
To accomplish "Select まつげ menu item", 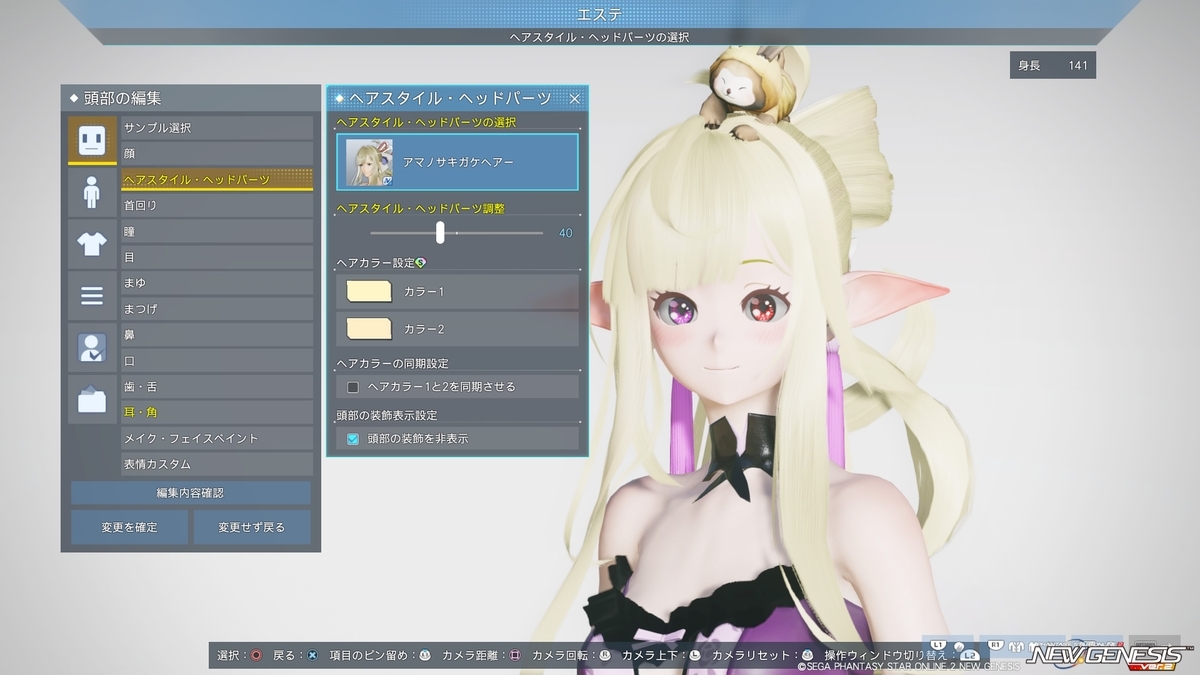I will pyautogui.click(x=217, y=309).
